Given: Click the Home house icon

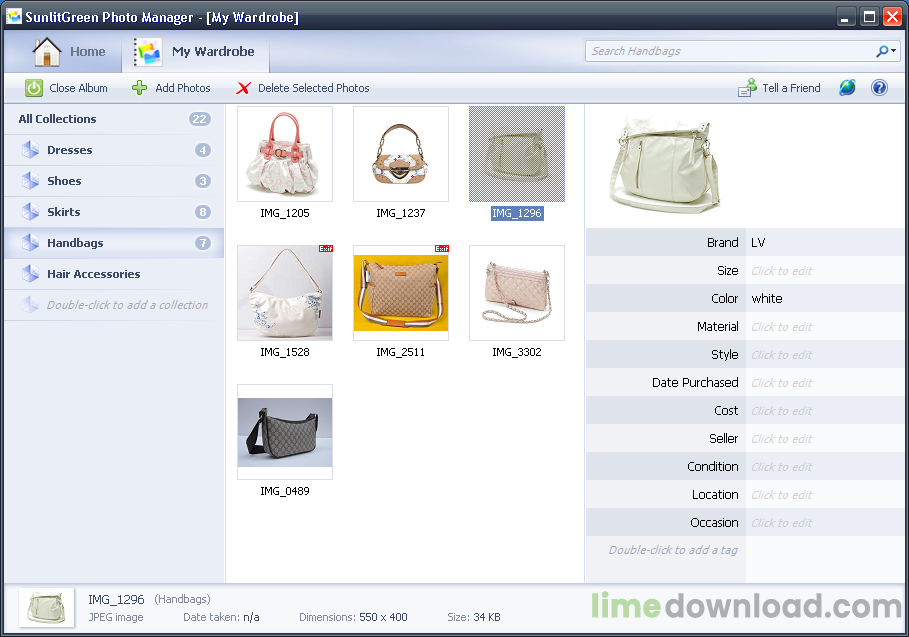Looking at the screenshot, I should (x=46, y=50).
